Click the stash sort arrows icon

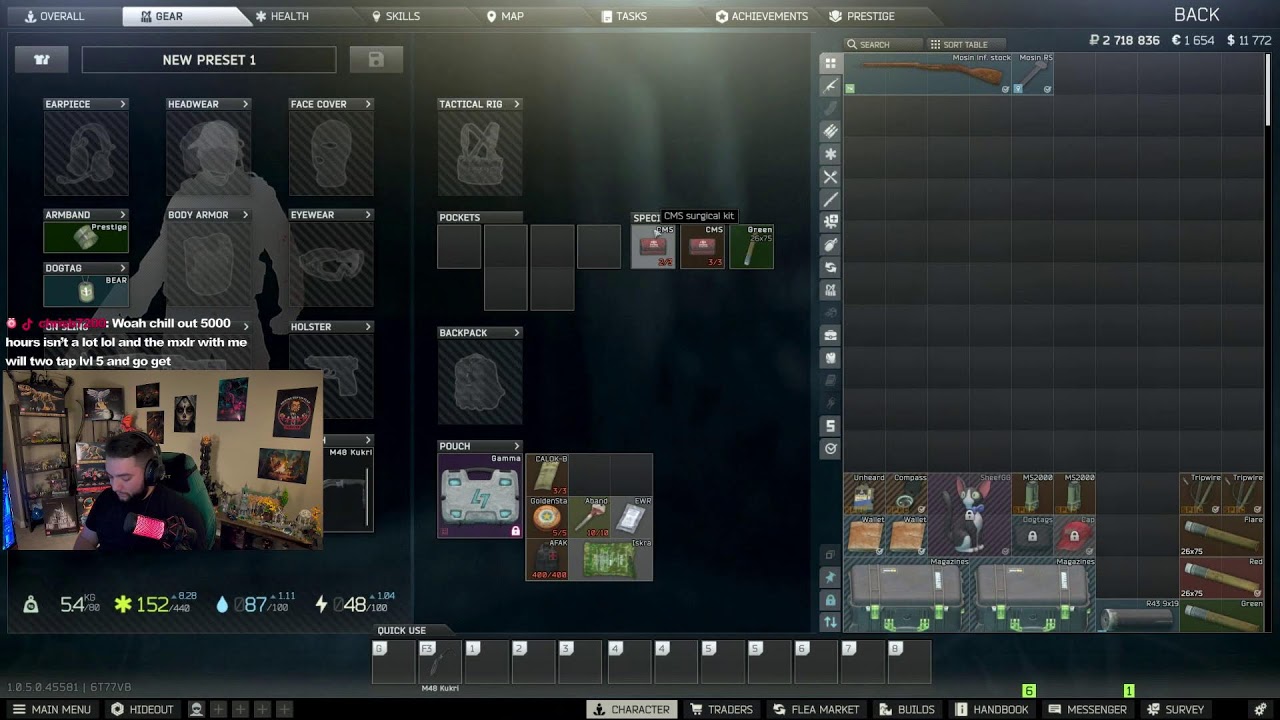[x=830, y=622]
